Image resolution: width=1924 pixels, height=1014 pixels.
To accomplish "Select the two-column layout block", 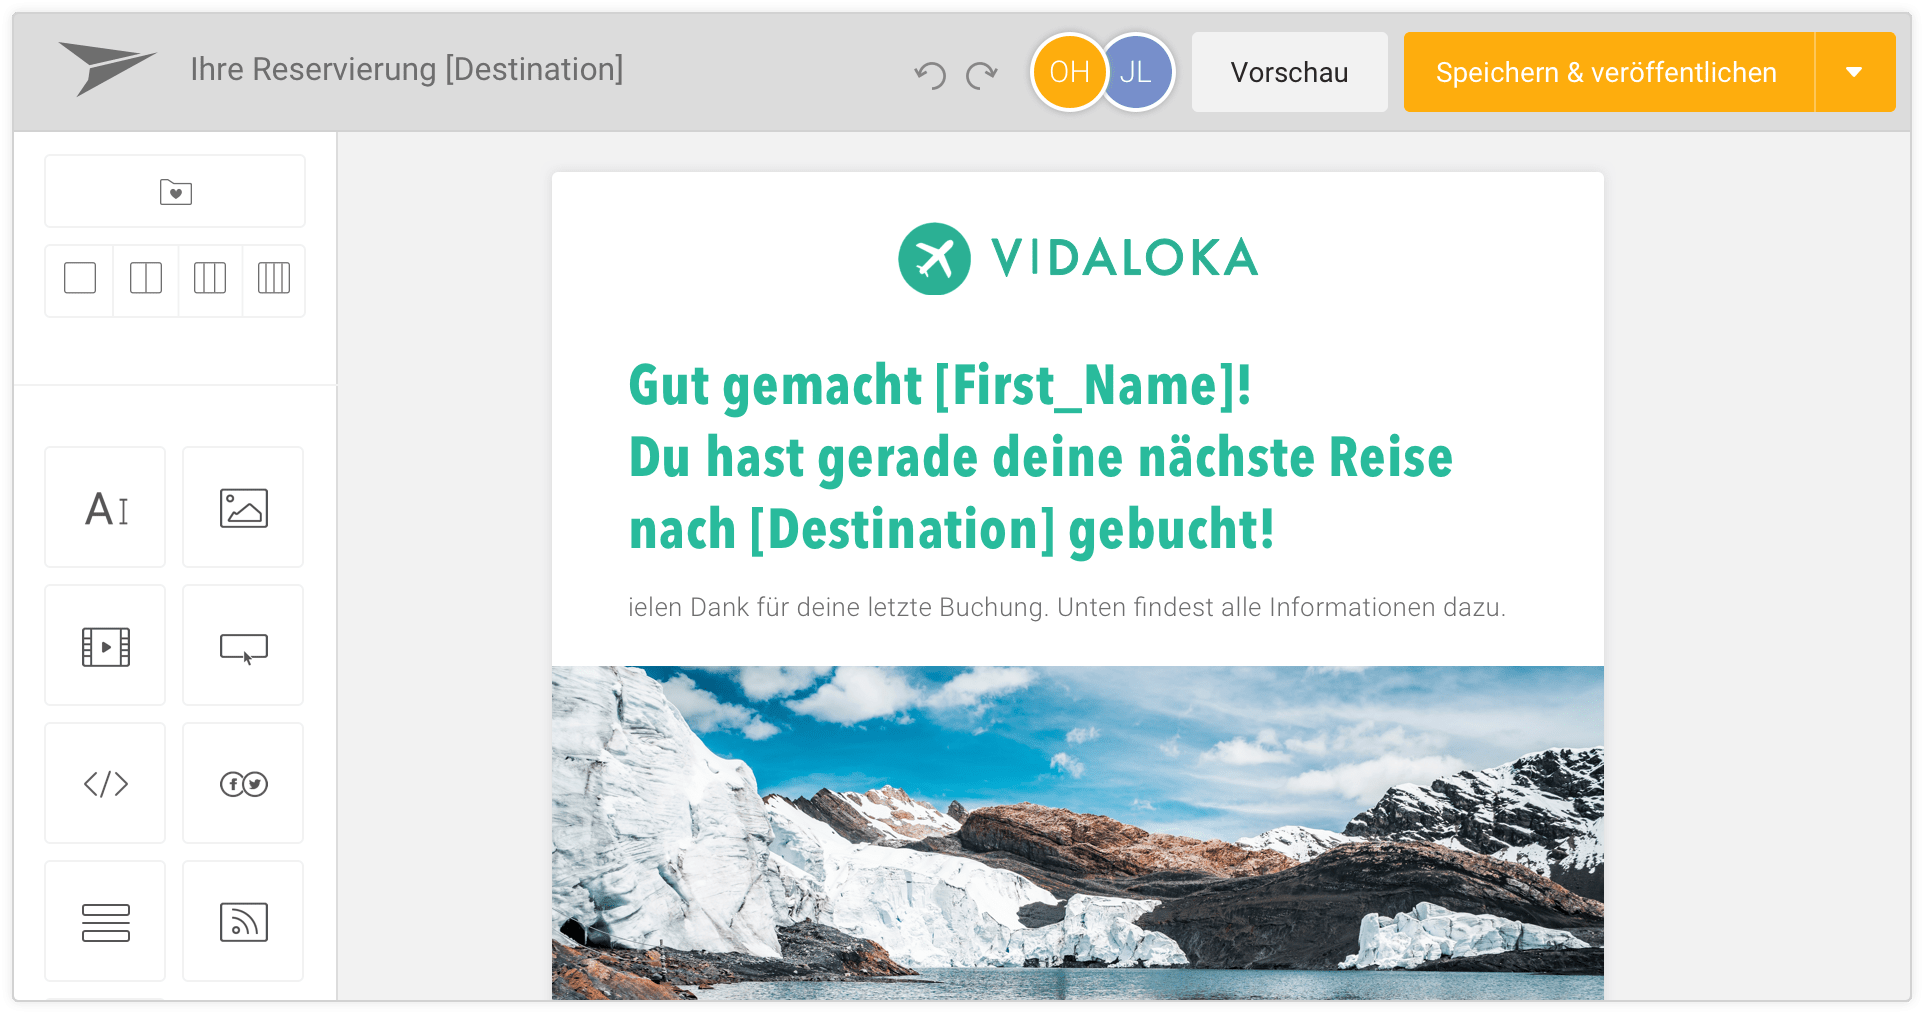I will coord(146,278).
